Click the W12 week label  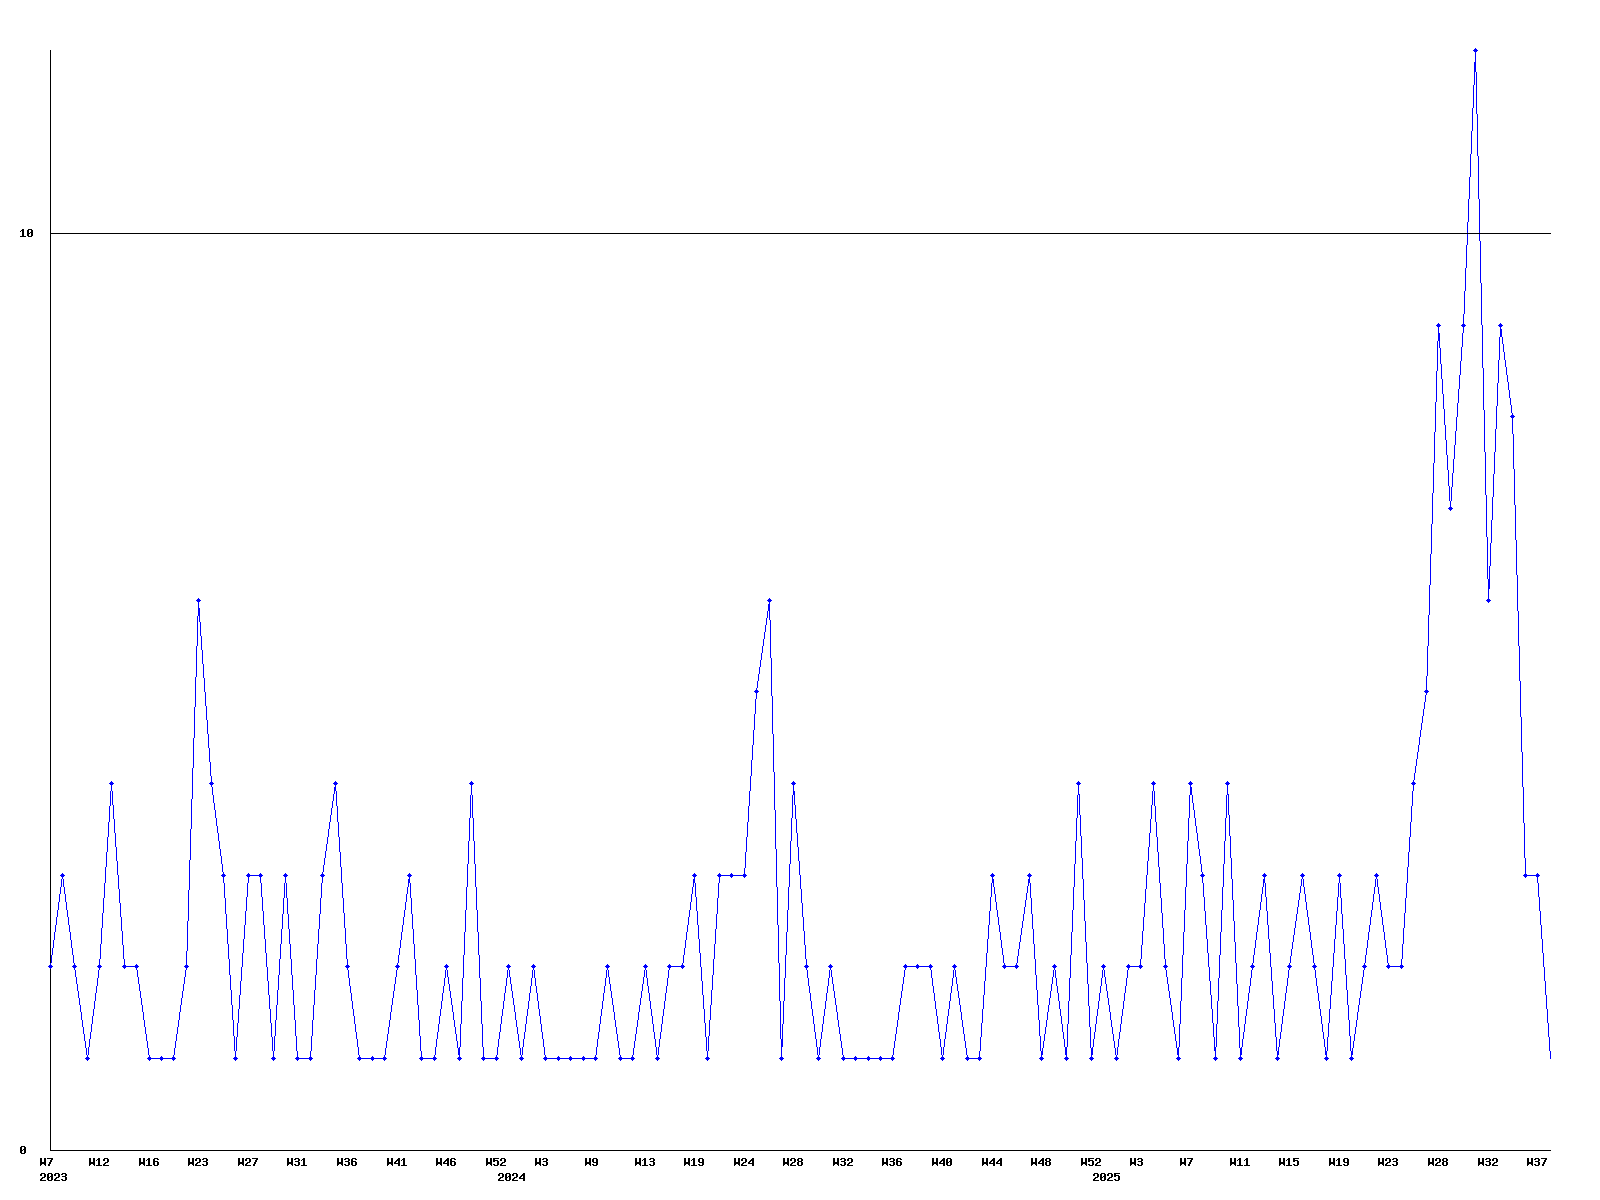click(99, 1162)
